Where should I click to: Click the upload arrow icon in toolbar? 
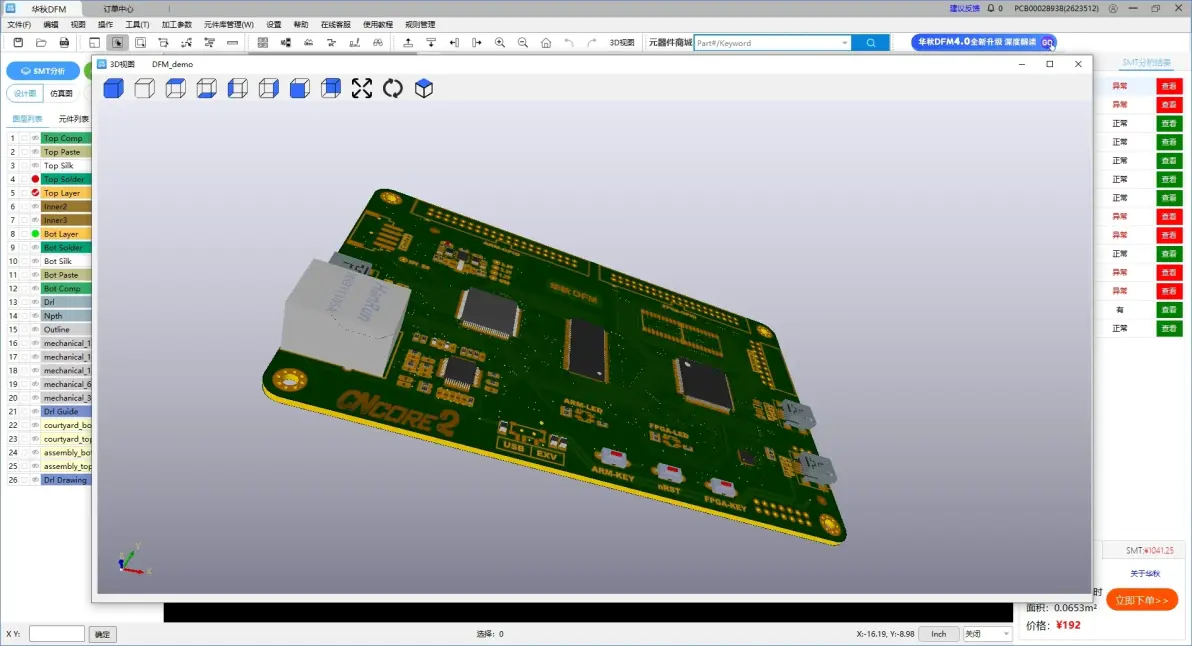pyautogui.click(x=408, y=43)
